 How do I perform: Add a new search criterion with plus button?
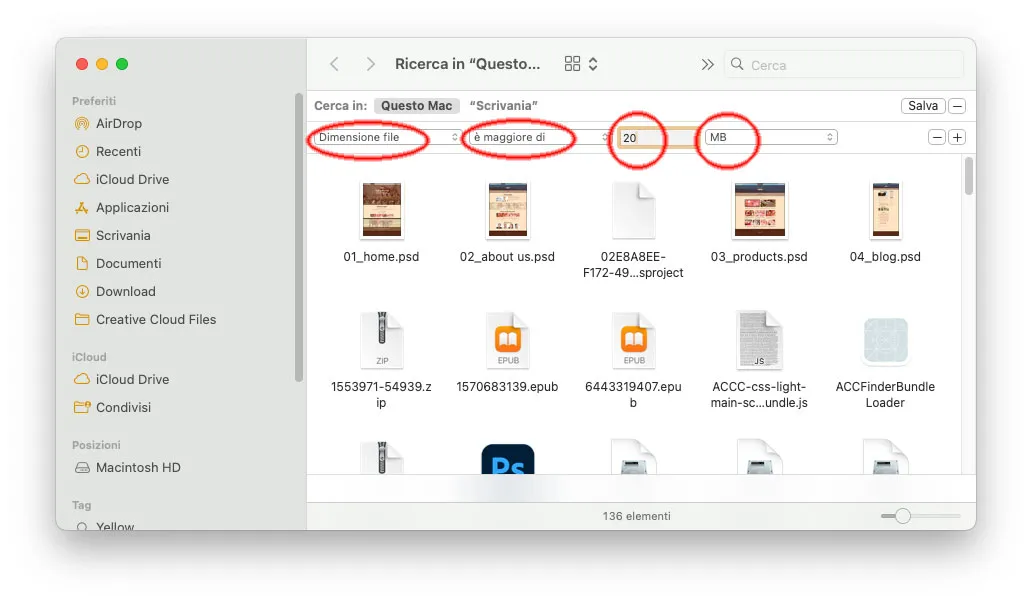point(957,137)
